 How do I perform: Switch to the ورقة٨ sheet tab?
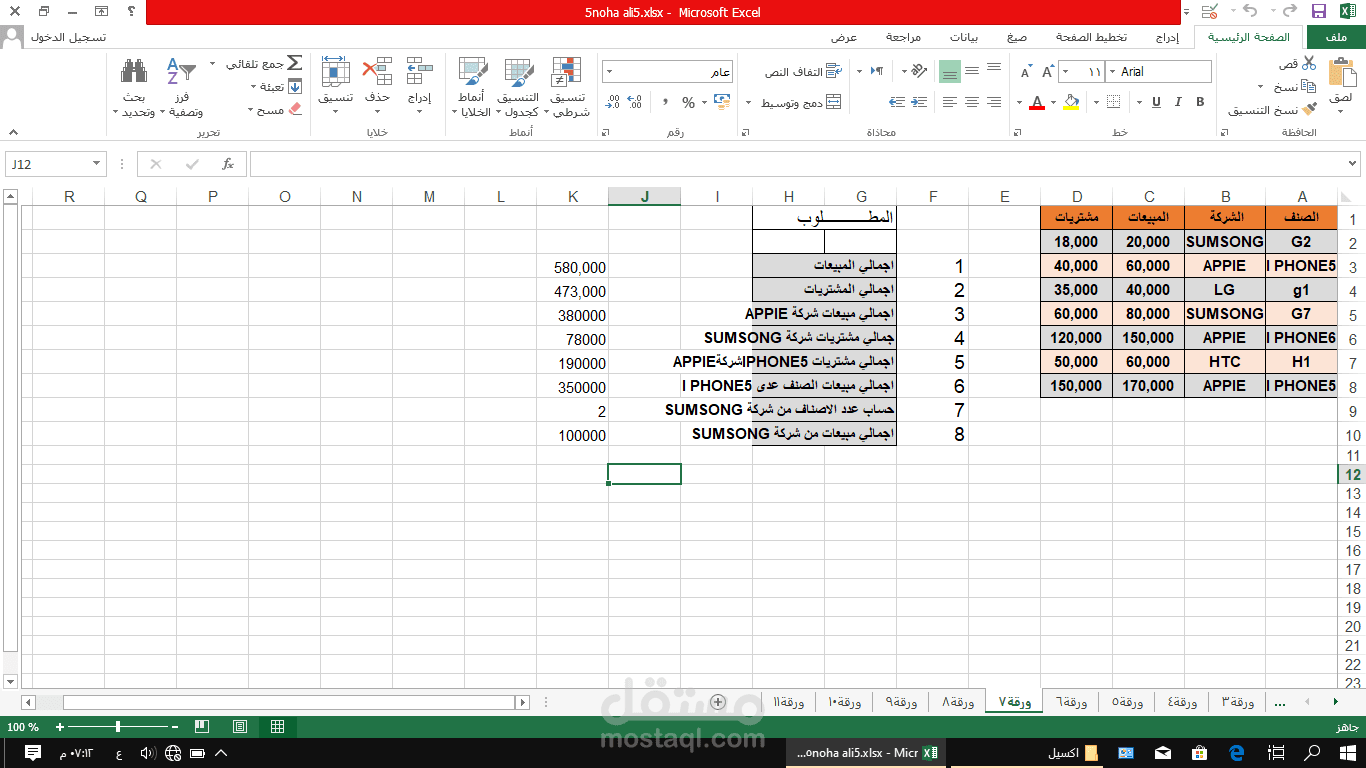coord(959,702)
